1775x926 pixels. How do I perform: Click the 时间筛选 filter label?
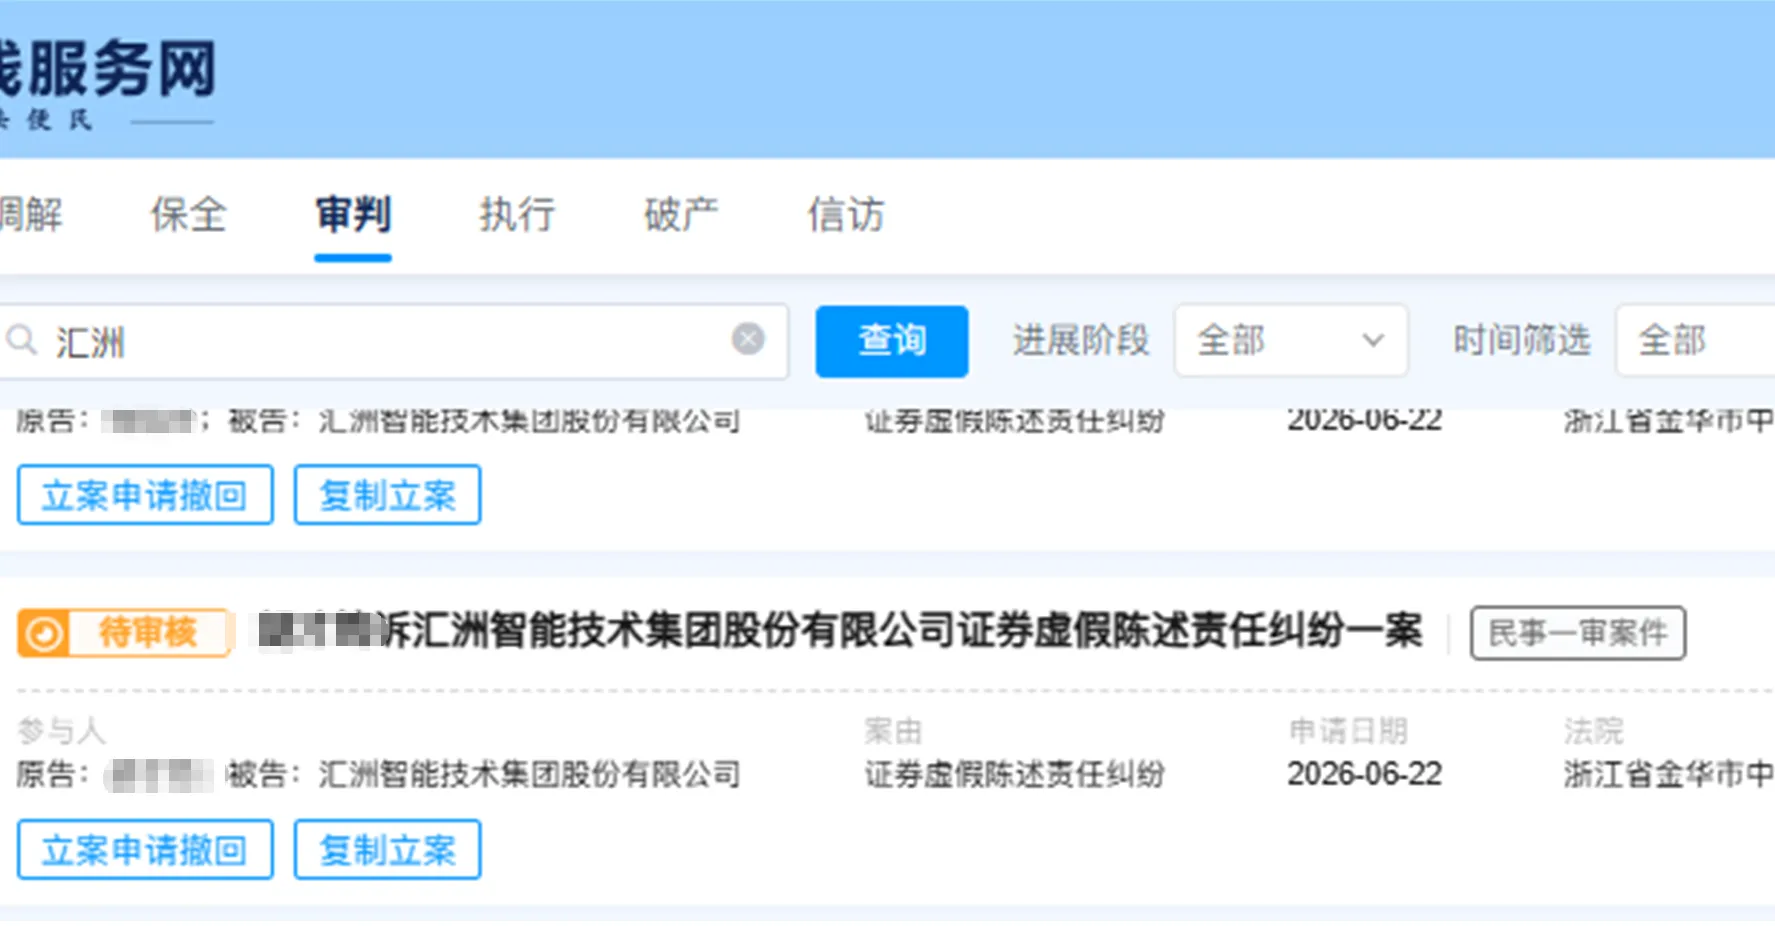tap(1521, 340)
